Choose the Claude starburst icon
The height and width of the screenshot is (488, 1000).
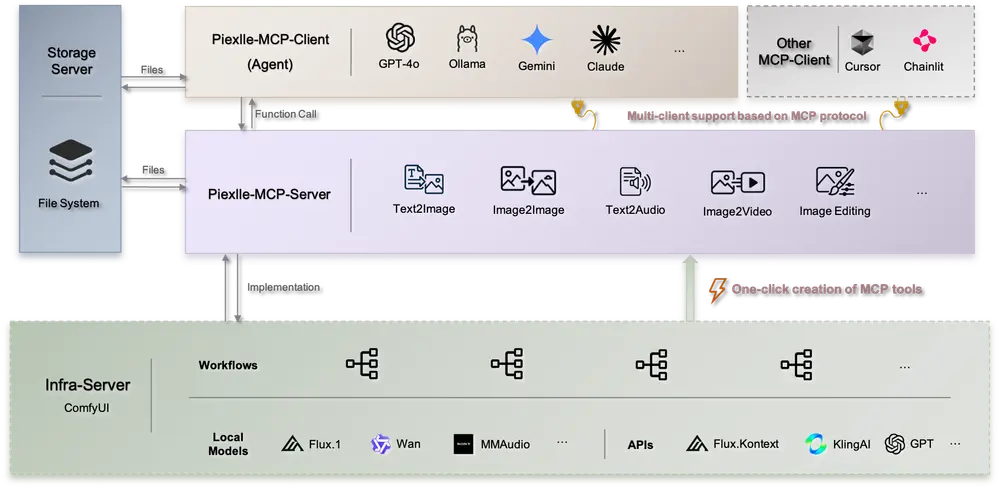click(x=605, y=39)
